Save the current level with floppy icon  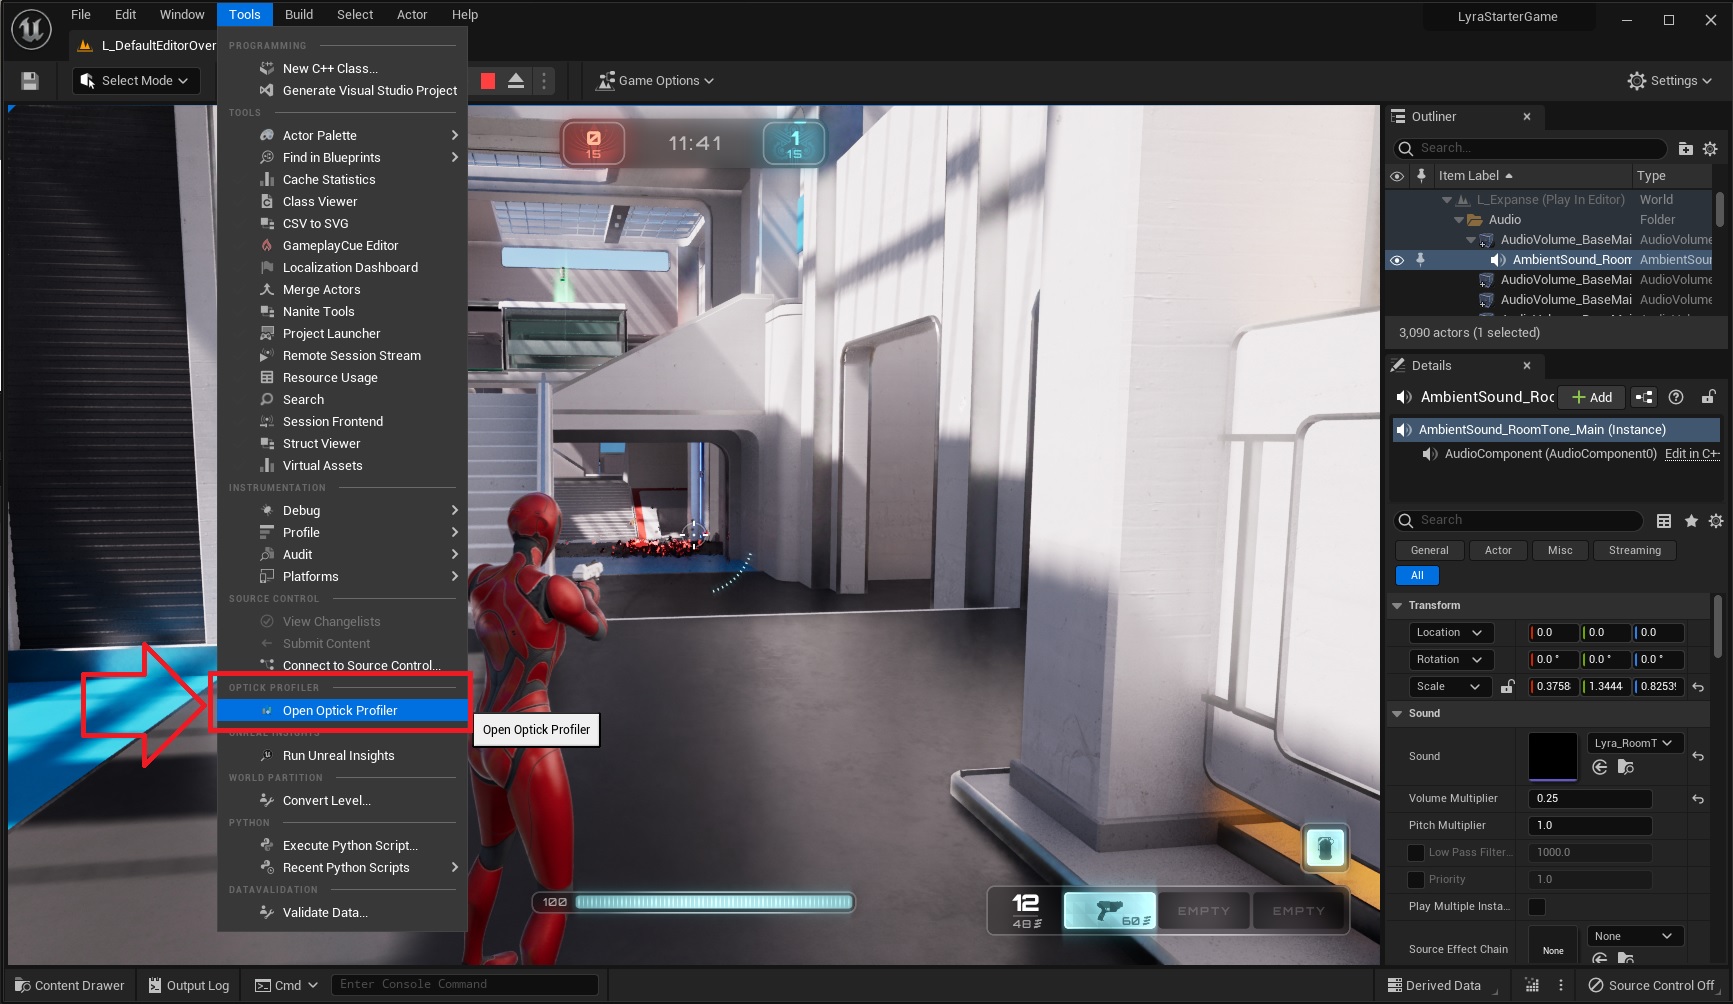(30, 81)
